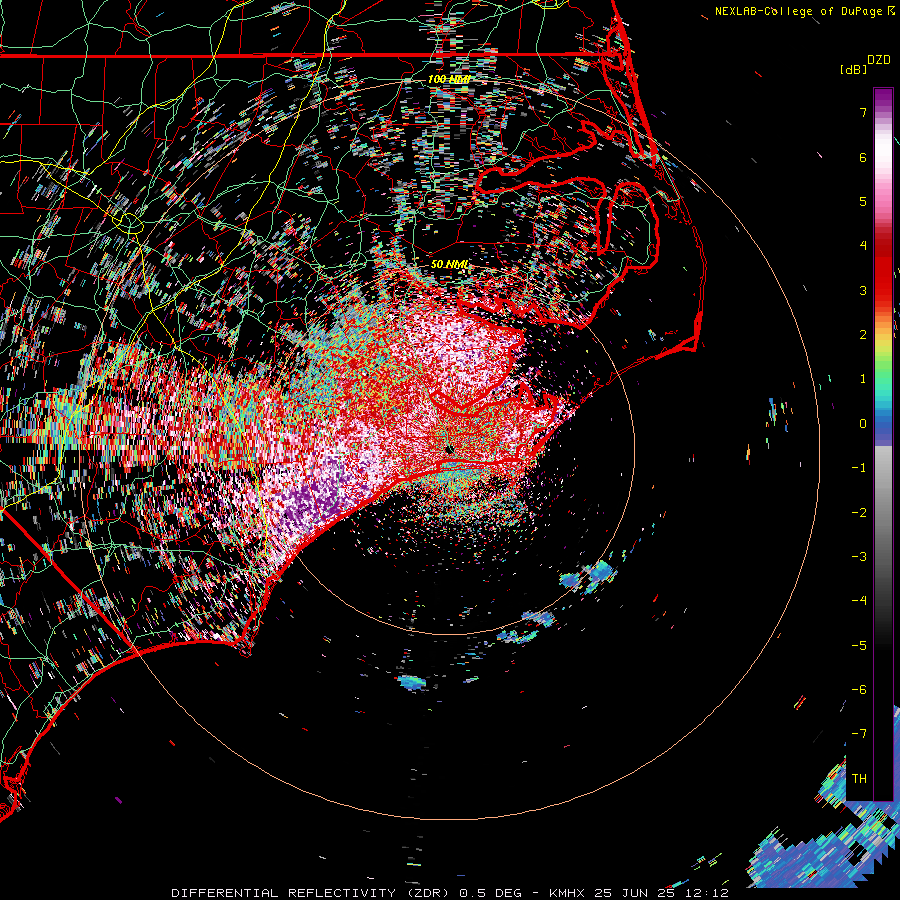
Task: Click the -1 value on color scale
Action: click(859, 468)
